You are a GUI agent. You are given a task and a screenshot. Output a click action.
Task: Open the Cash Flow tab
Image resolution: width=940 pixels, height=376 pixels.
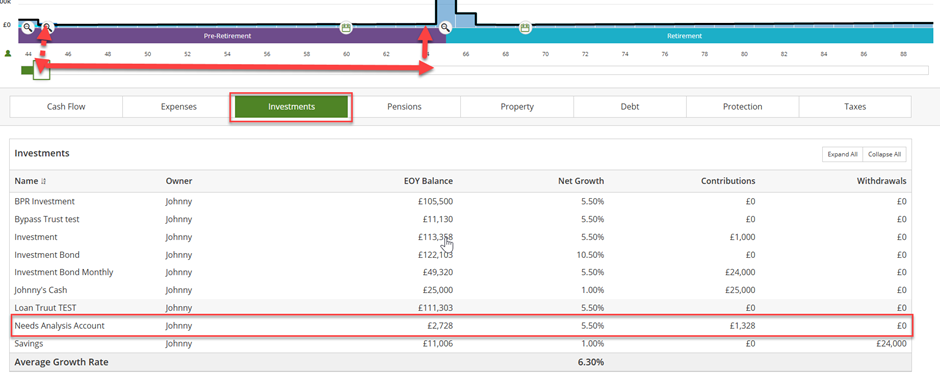(x=66, y=107)
